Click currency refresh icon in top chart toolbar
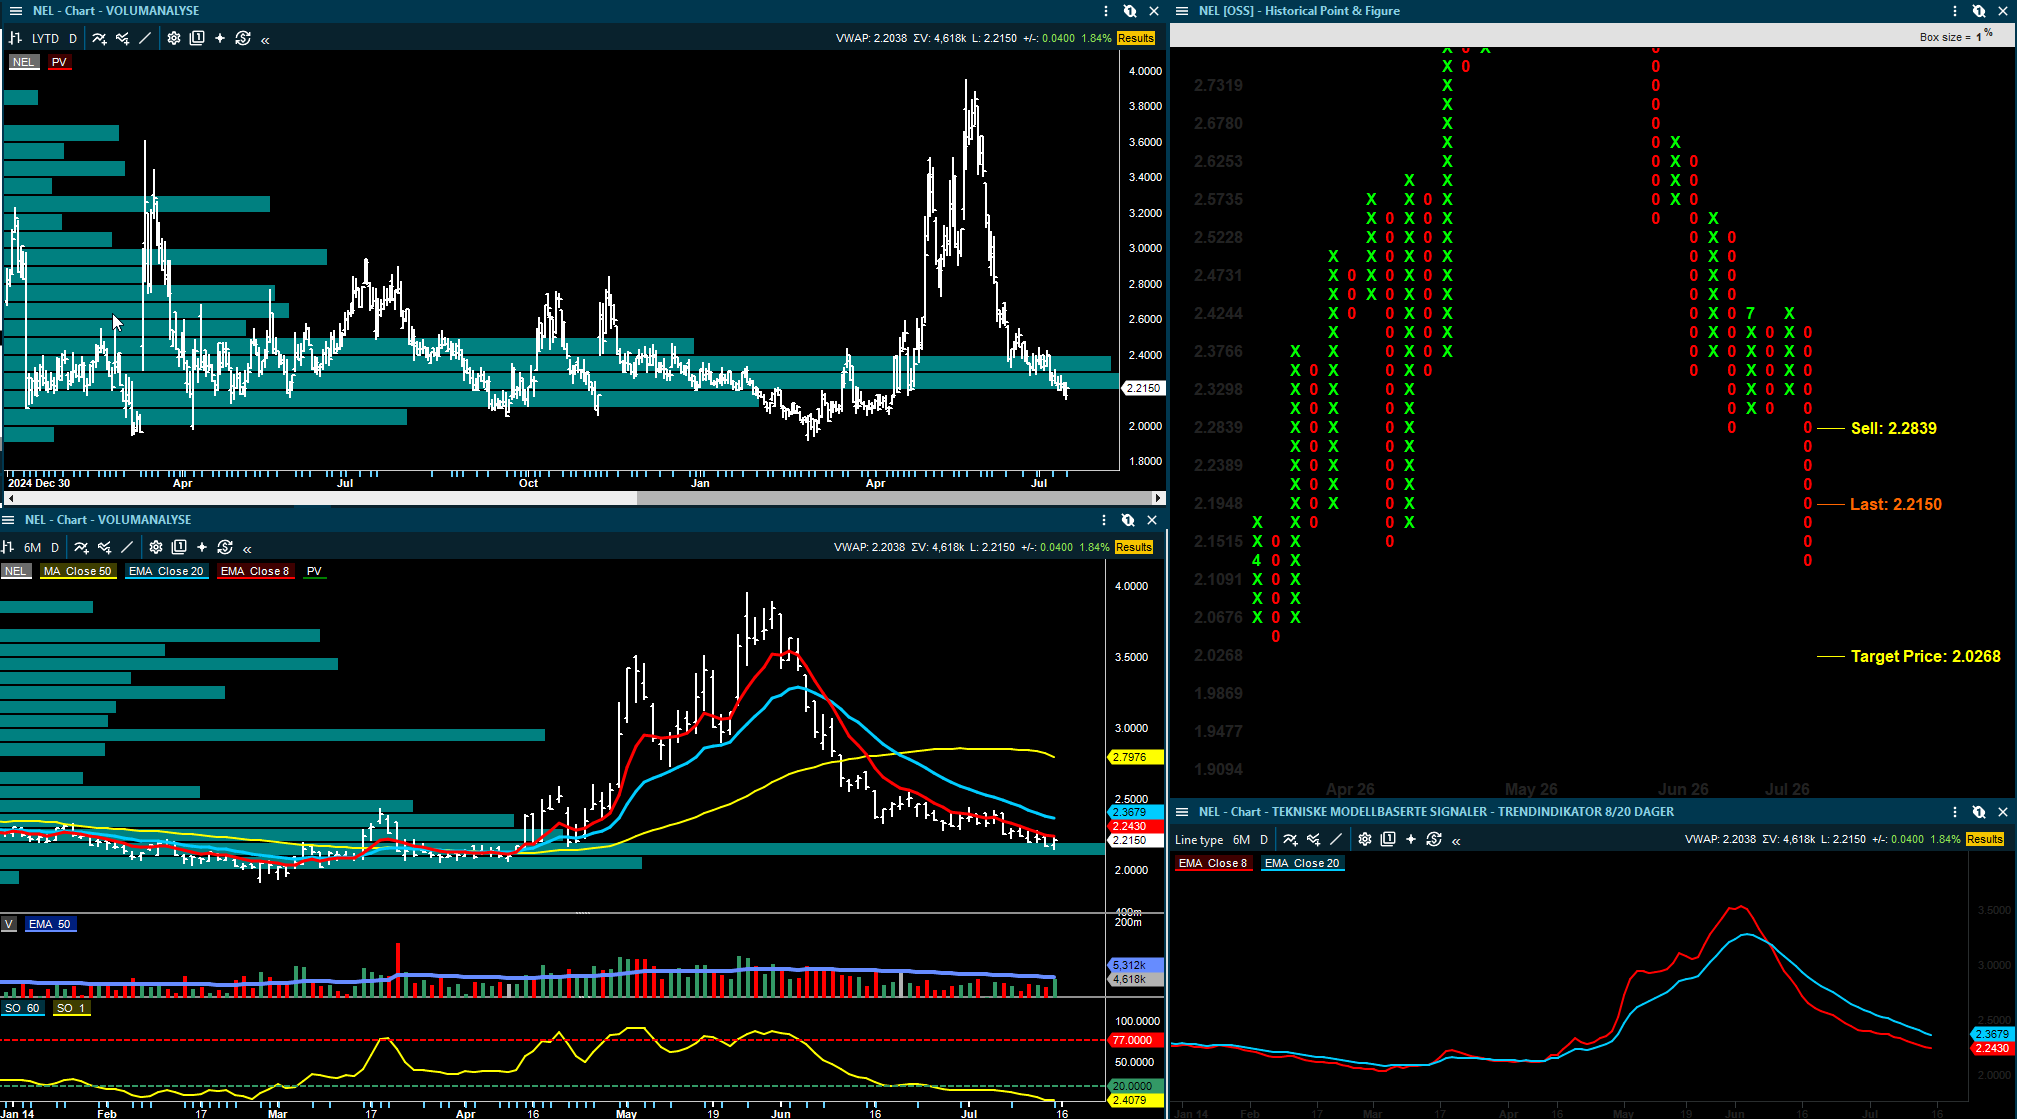This screenshot has height=1119, width=2017. click(x=243, y=38)
